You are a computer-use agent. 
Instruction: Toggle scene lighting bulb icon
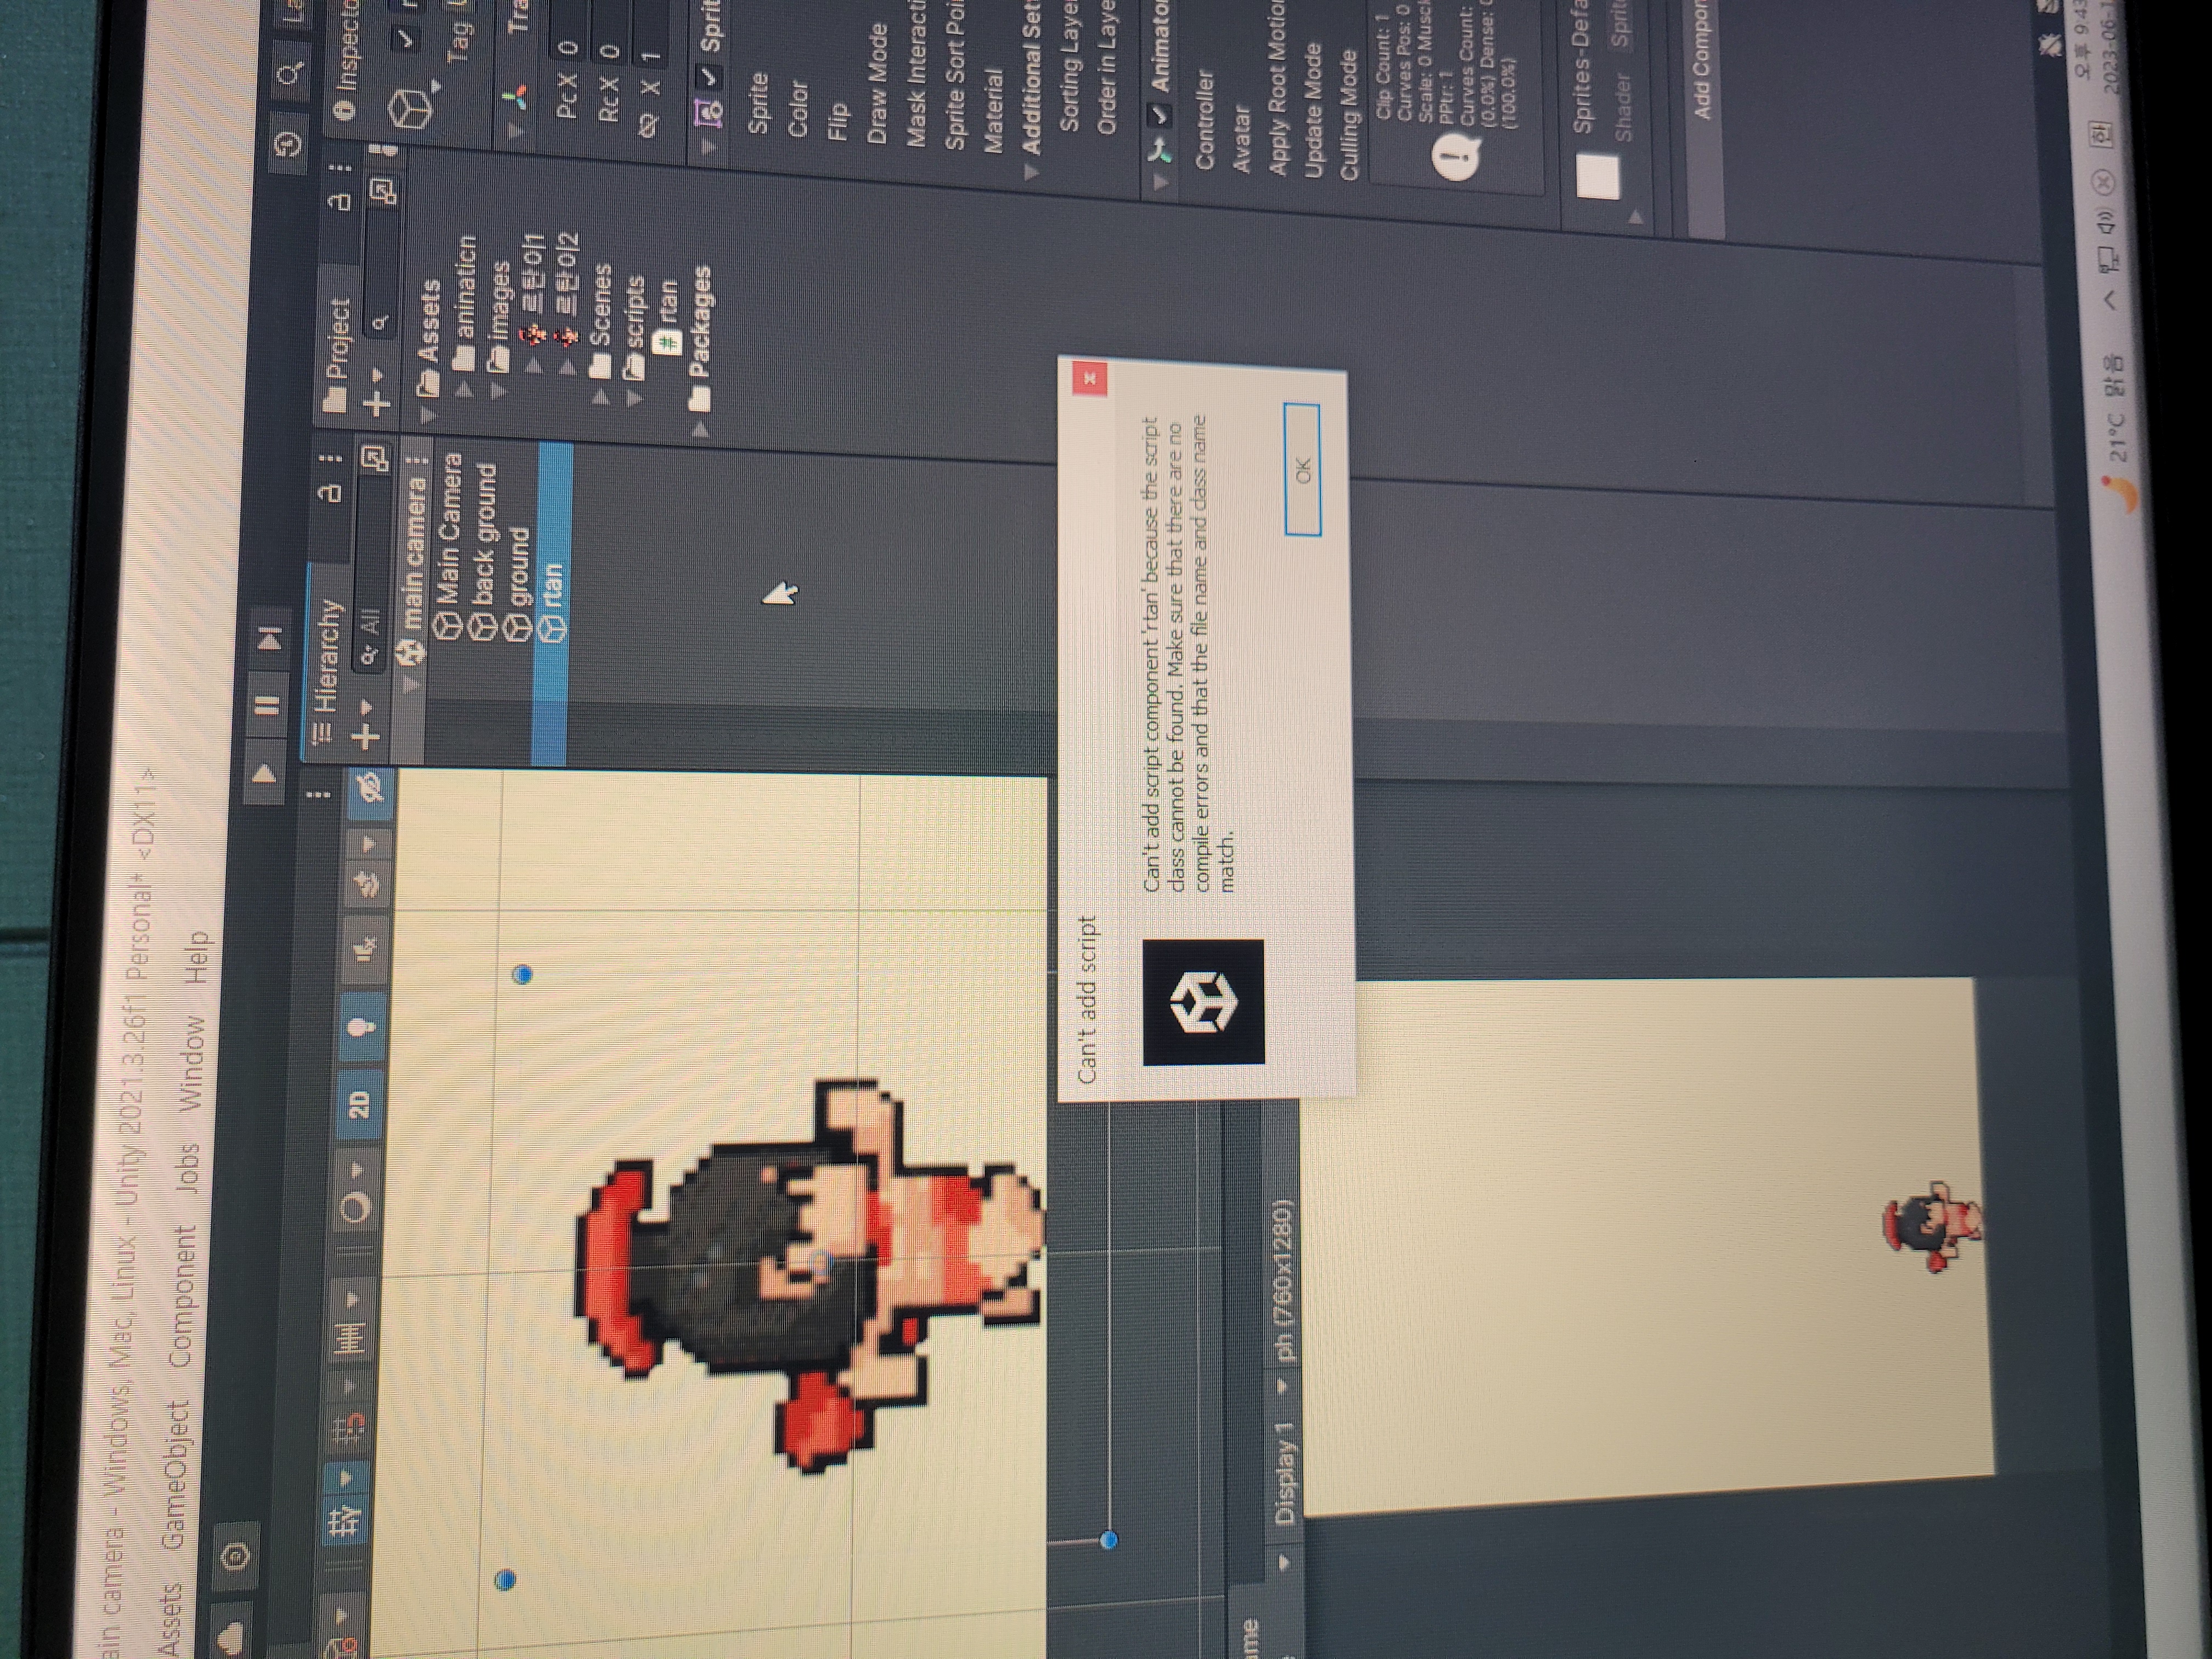click(x=361, y=1027)
